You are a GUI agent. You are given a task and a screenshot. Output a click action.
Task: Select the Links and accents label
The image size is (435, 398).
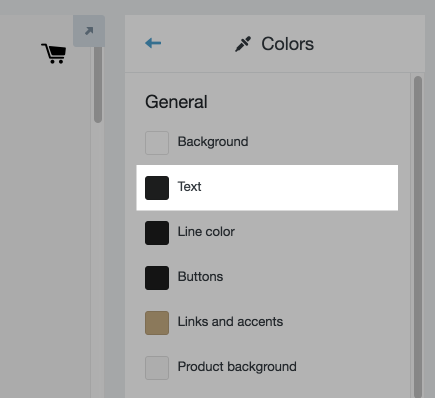click(230, 322)
